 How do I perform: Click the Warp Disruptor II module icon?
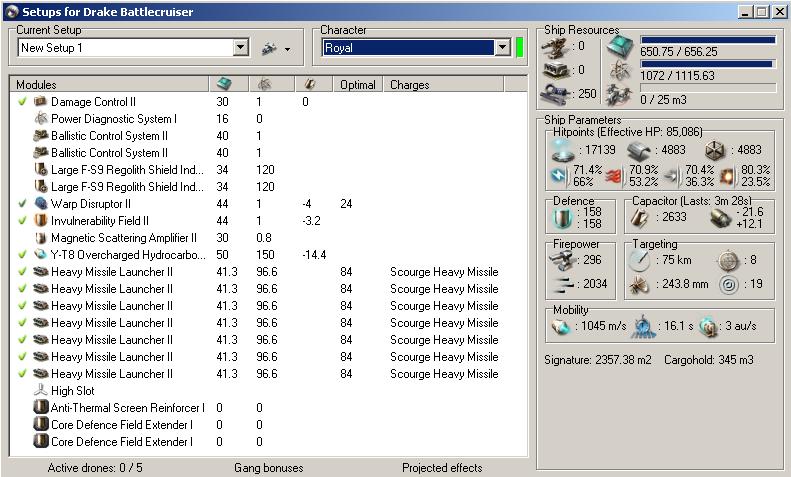41,204
